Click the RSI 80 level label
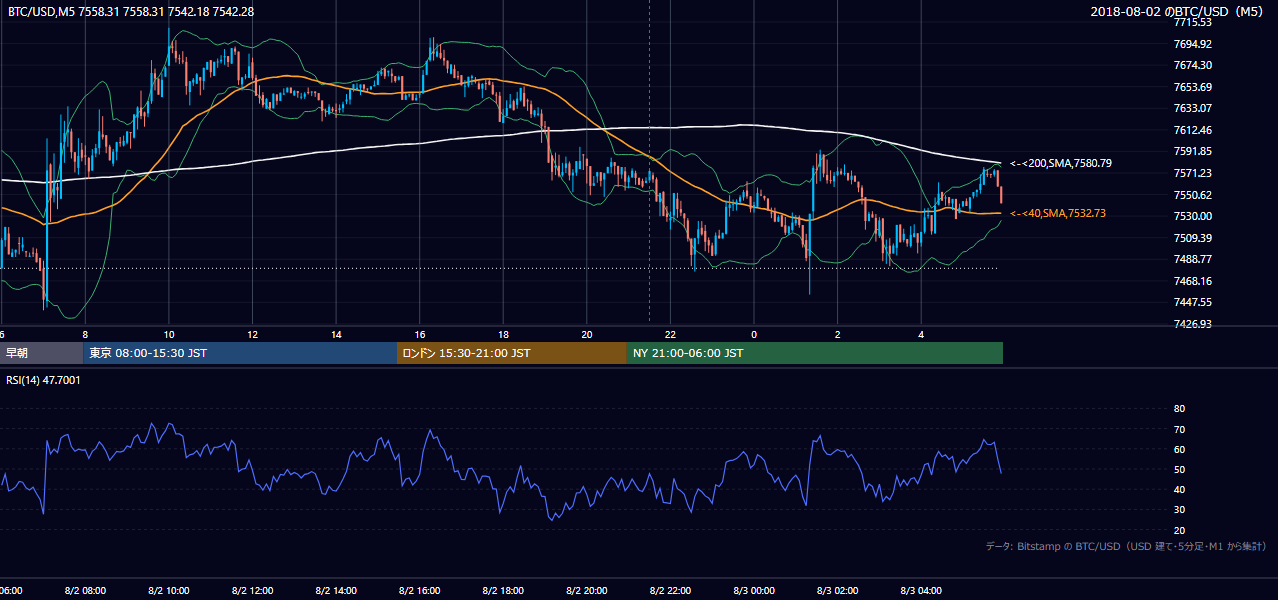 point(1179,409)
